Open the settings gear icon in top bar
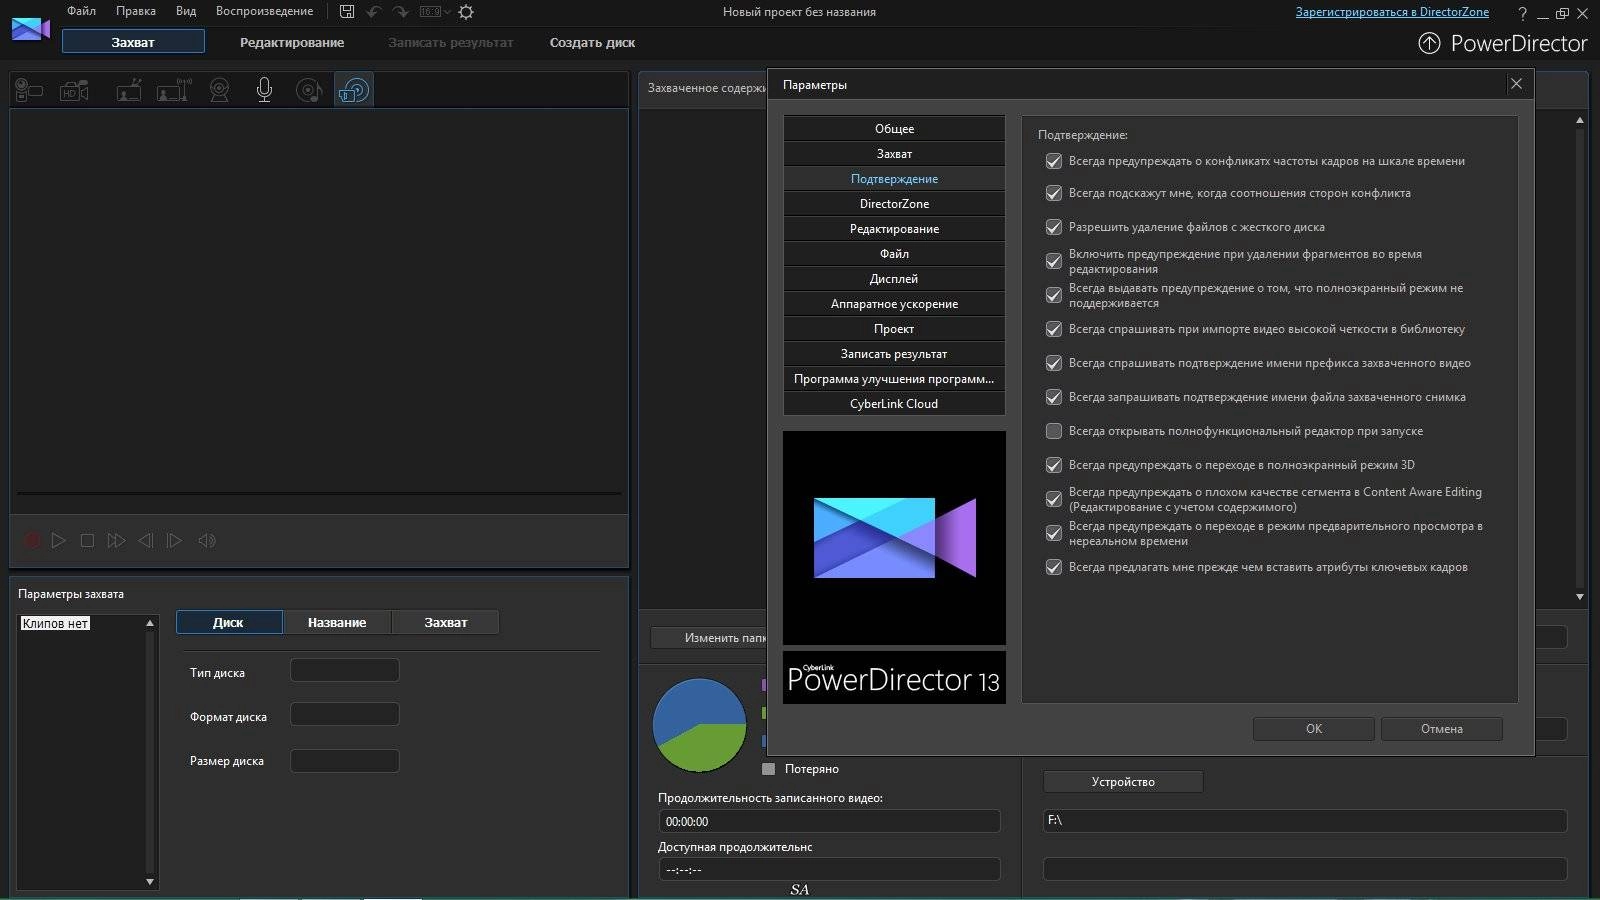Viewport: 1600px width, 900px height. pos(466,12)
